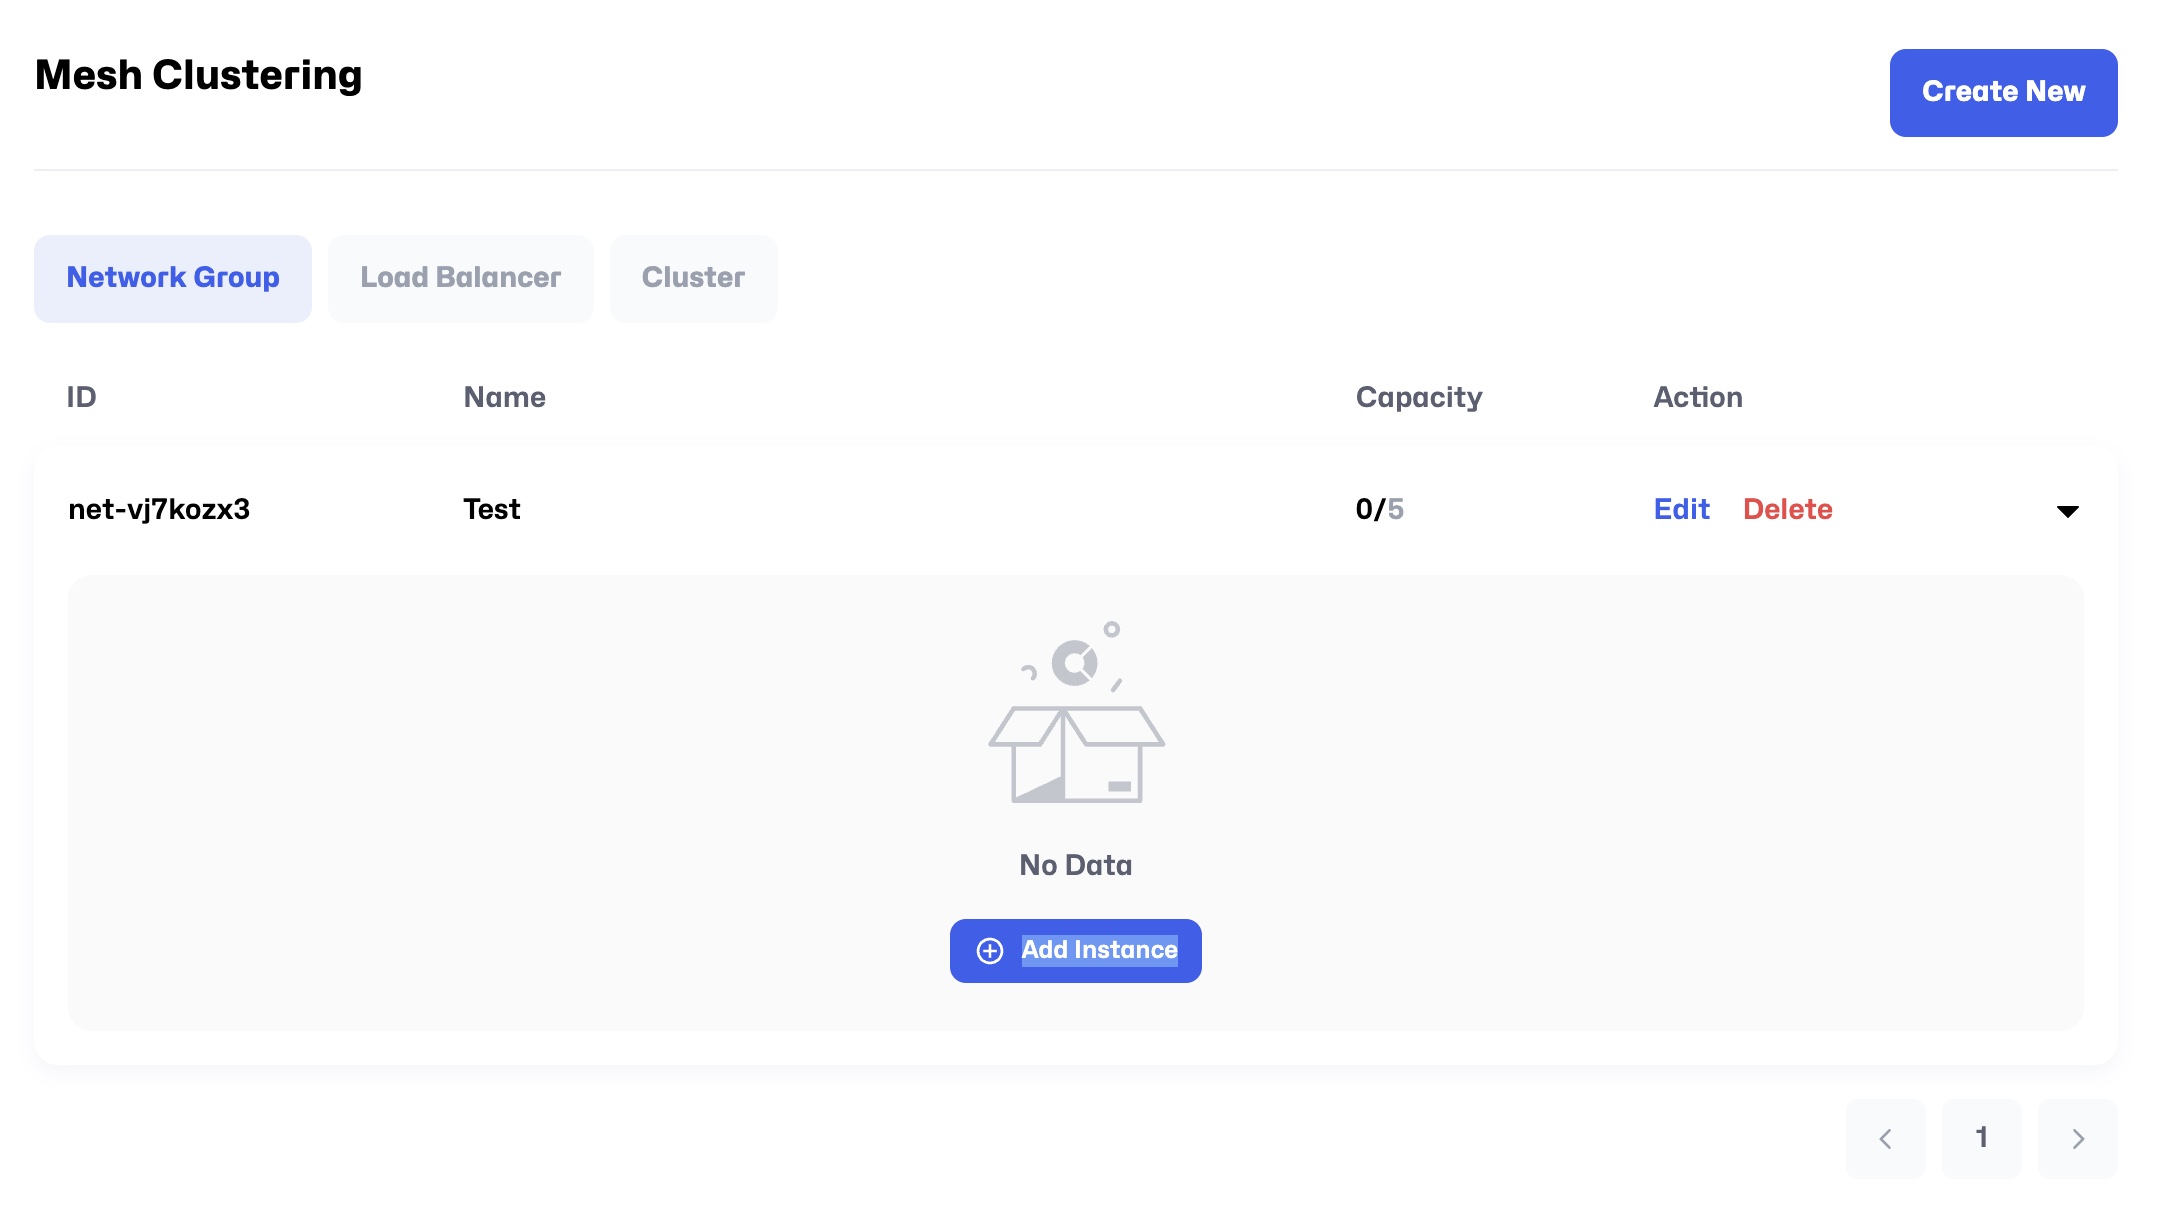Screen dimensions: 2158x1214
Task: Click the net-vj7kozx3 ID cell
Action: click(x=159, y=509)
